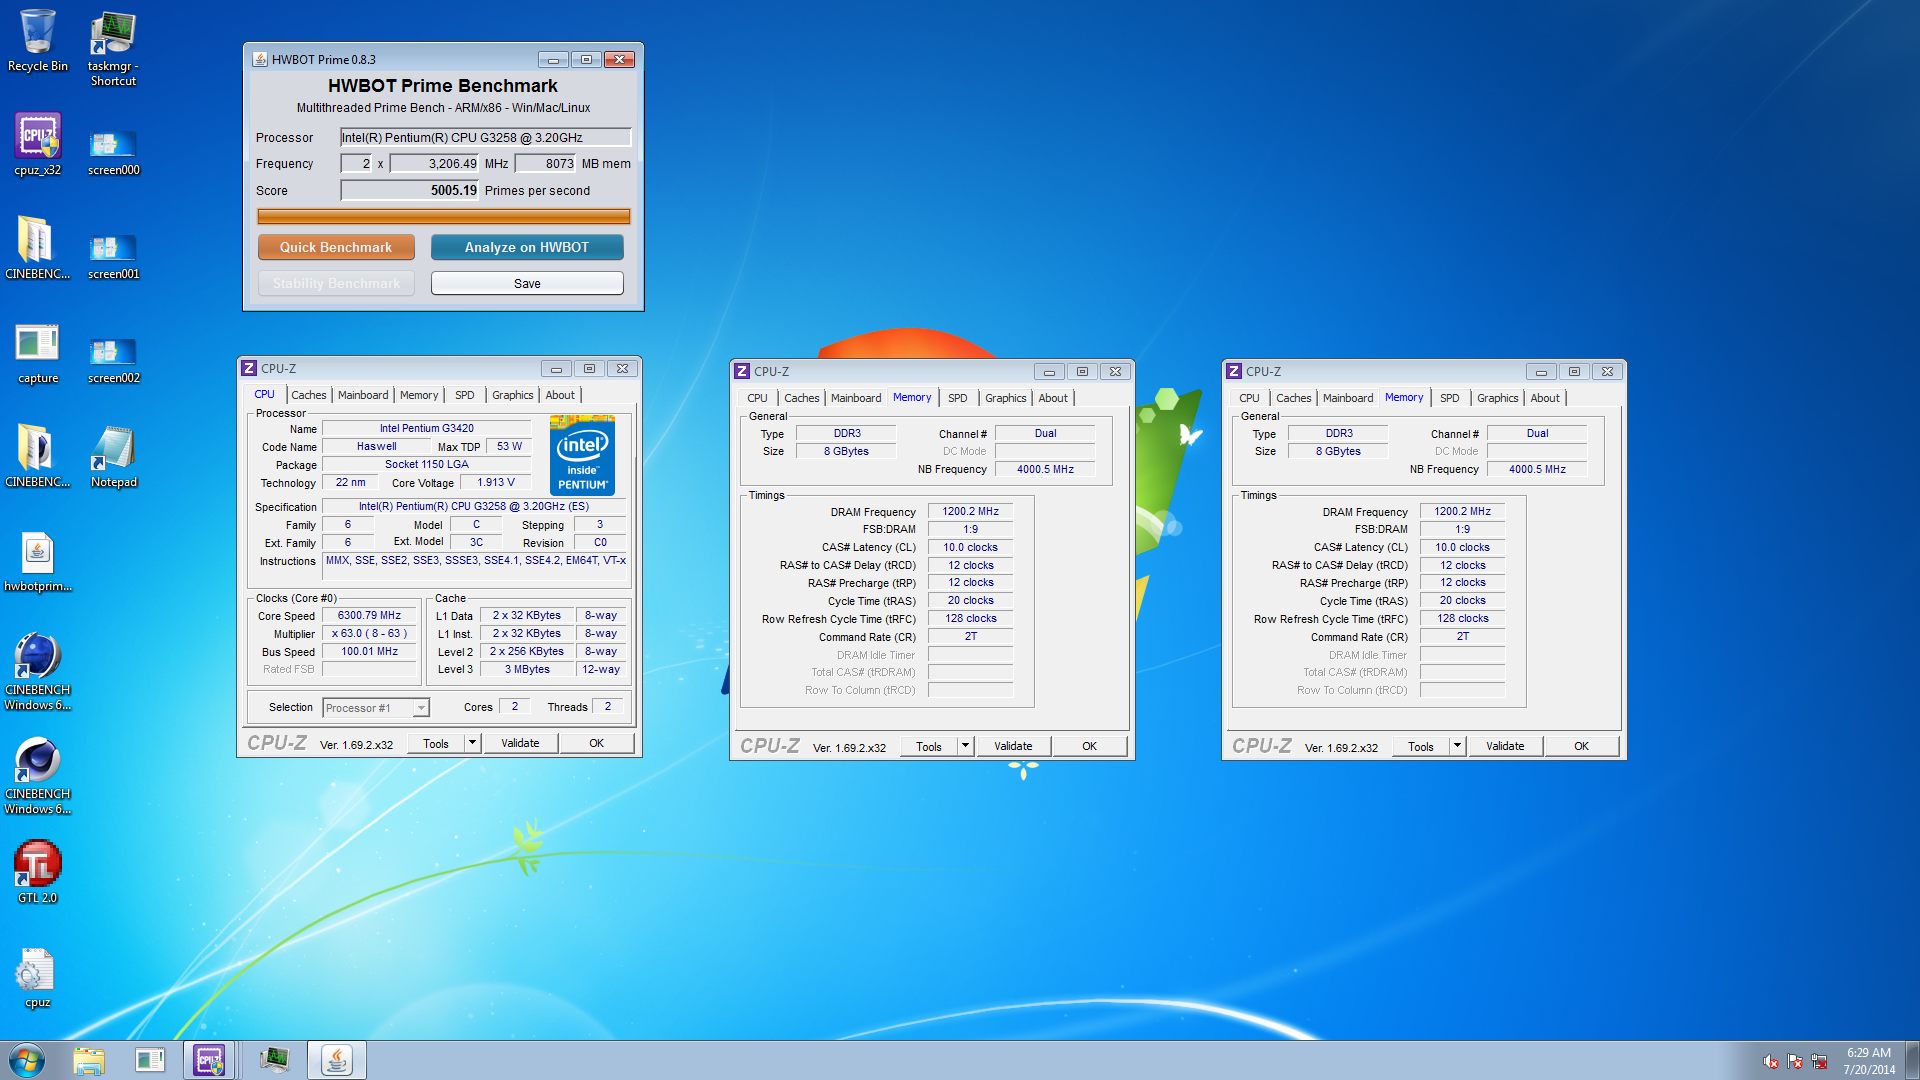Switch to About tab in left CPU-Z window
Screen dimensions: 1920x1080
click(560, 395)
